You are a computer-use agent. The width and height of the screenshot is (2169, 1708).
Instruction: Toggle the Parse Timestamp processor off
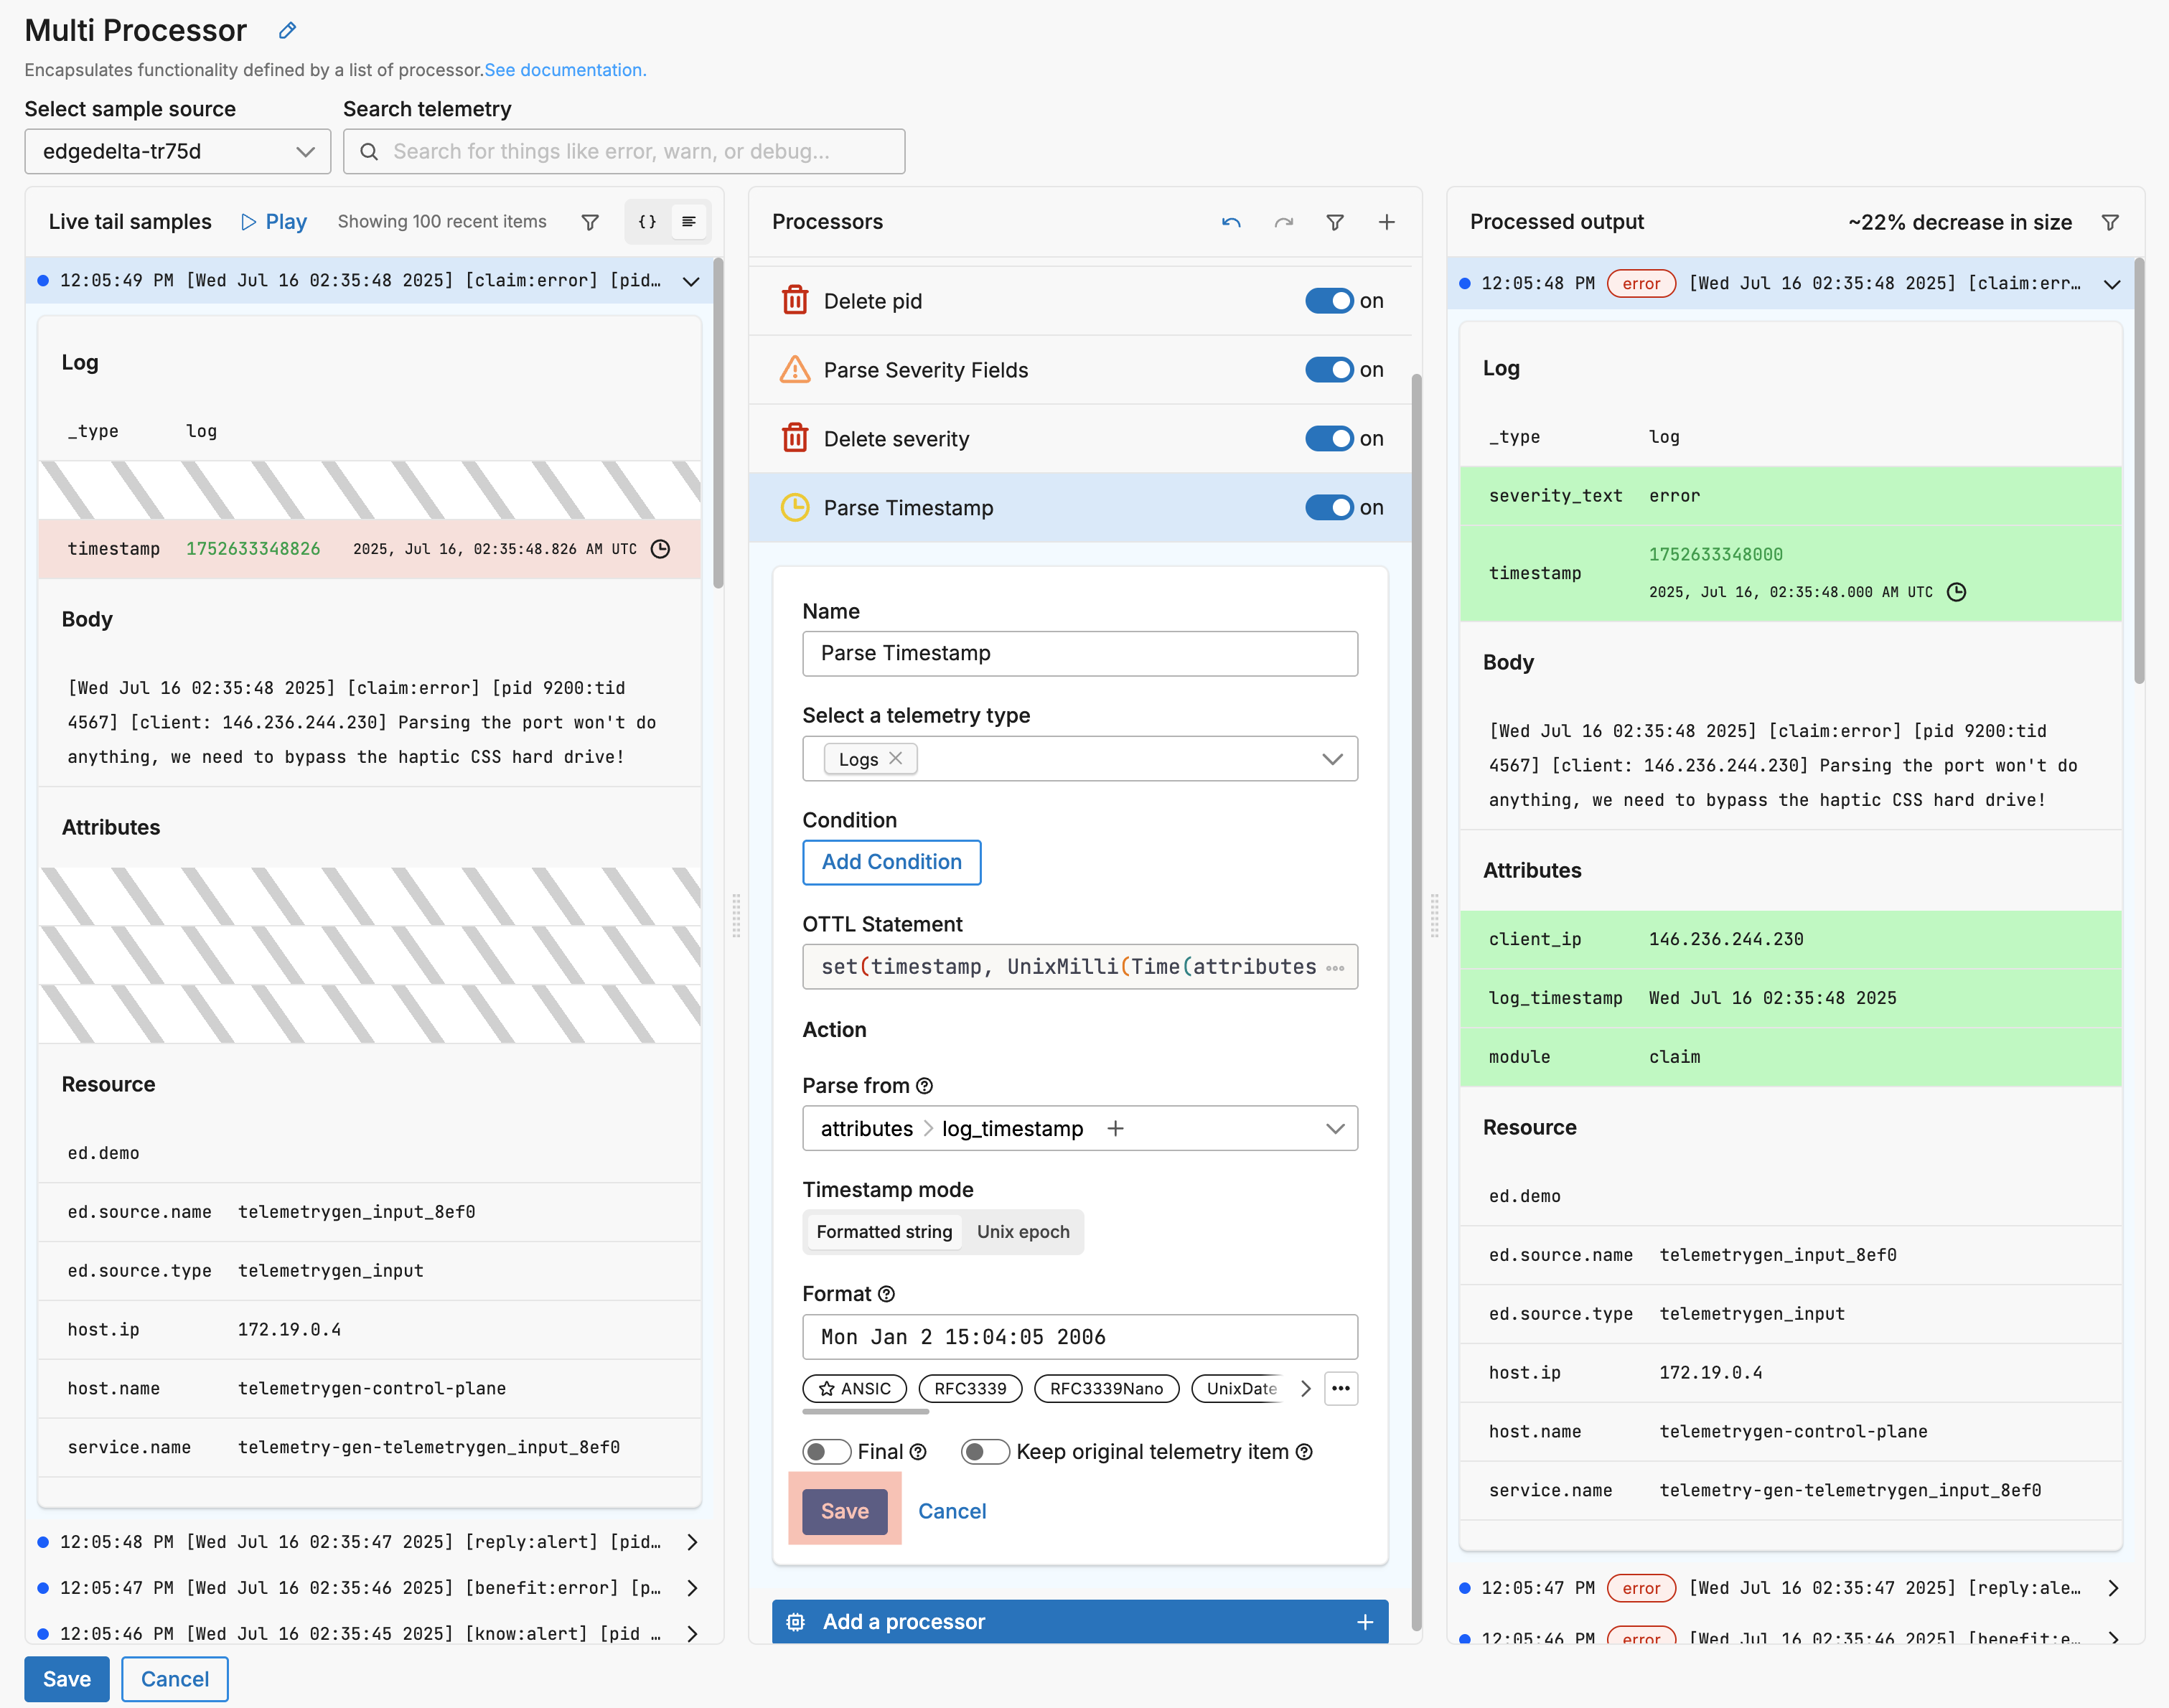click(x=1329, y=508)
